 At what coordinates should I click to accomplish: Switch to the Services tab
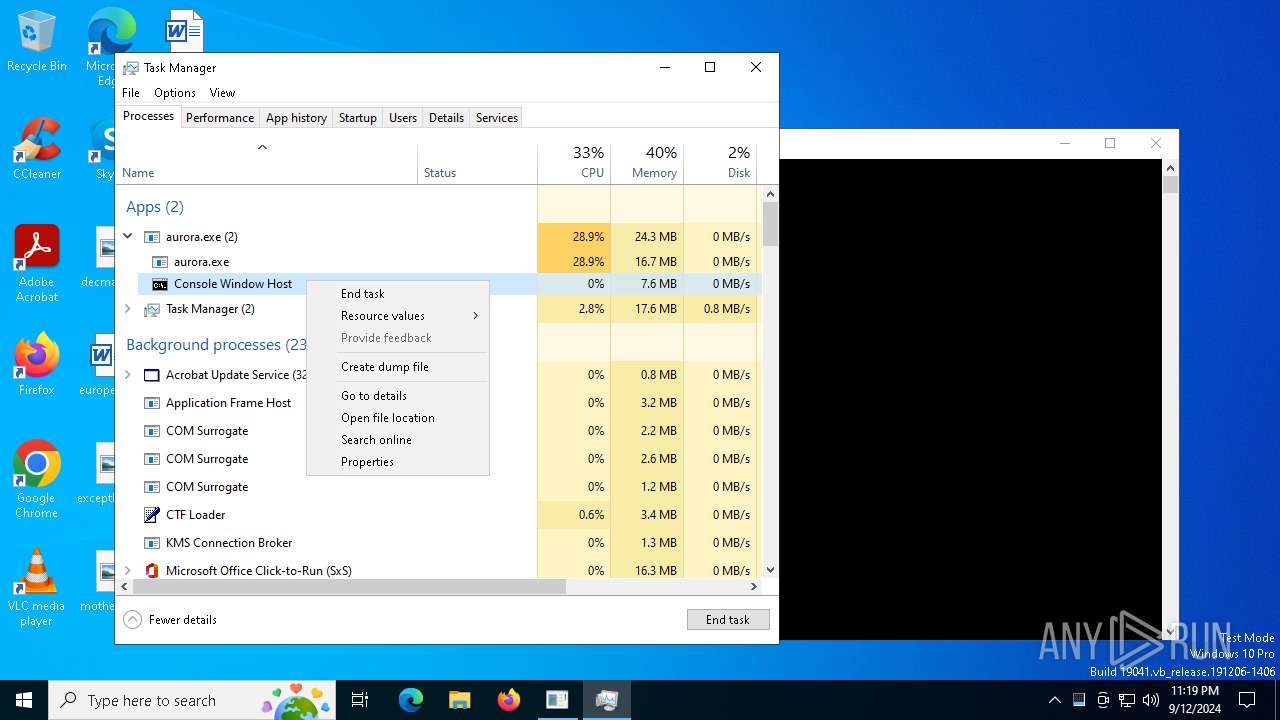pos(497,118)
